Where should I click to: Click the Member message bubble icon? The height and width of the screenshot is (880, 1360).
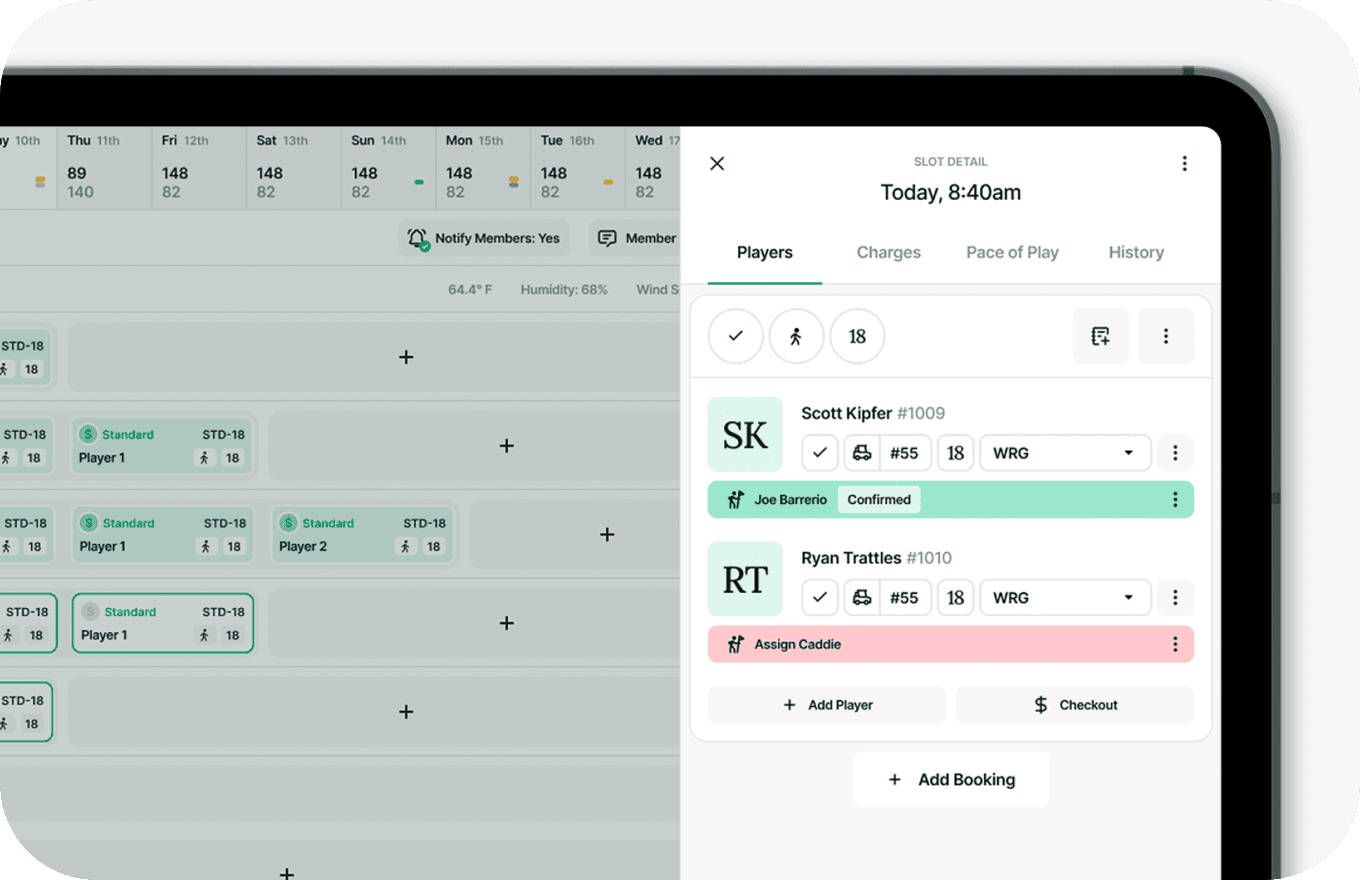(x=607, y=238)
